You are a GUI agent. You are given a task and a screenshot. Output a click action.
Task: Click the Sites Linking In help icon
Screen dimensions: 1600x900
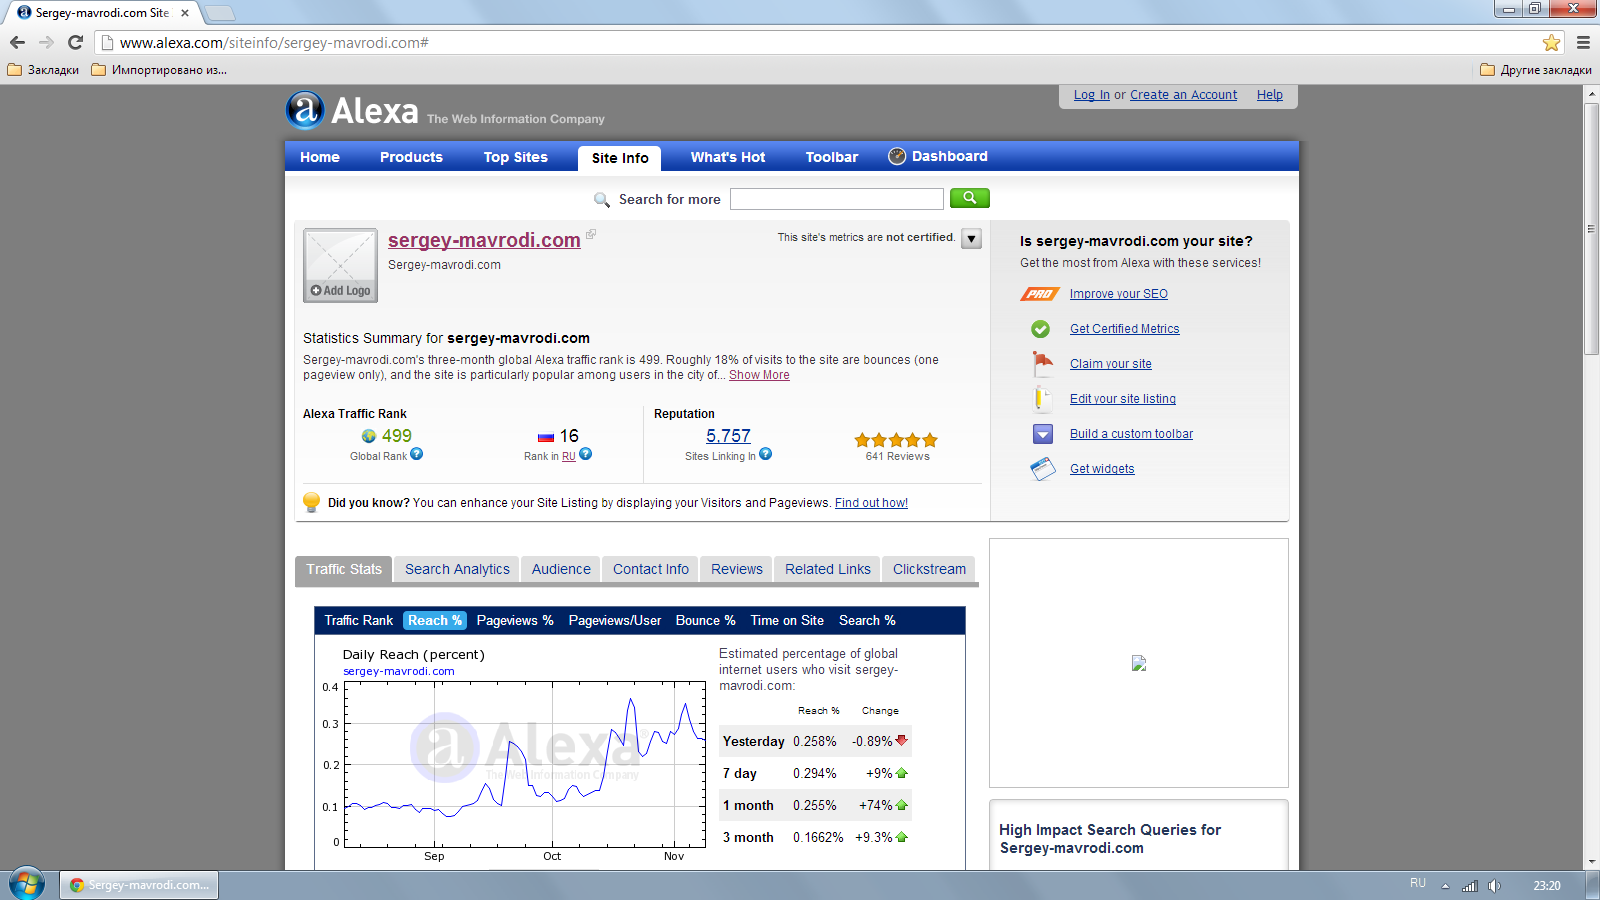pos(766,454)
